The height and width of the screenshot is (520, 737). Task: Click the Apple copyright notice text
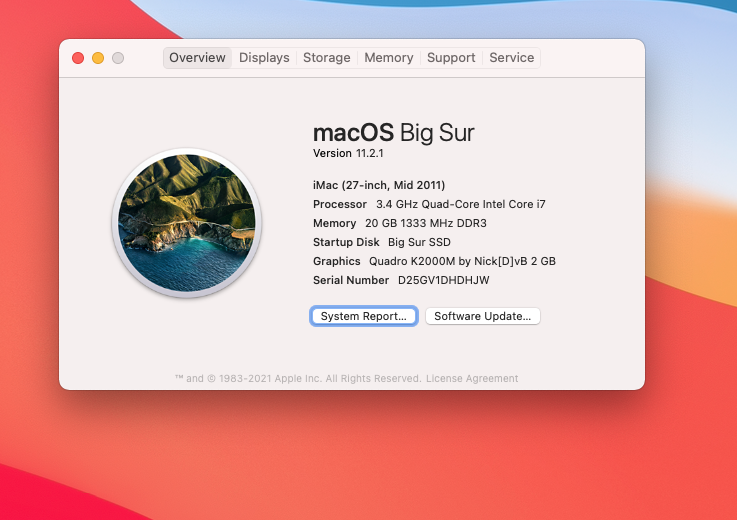[x=298, y=378]
